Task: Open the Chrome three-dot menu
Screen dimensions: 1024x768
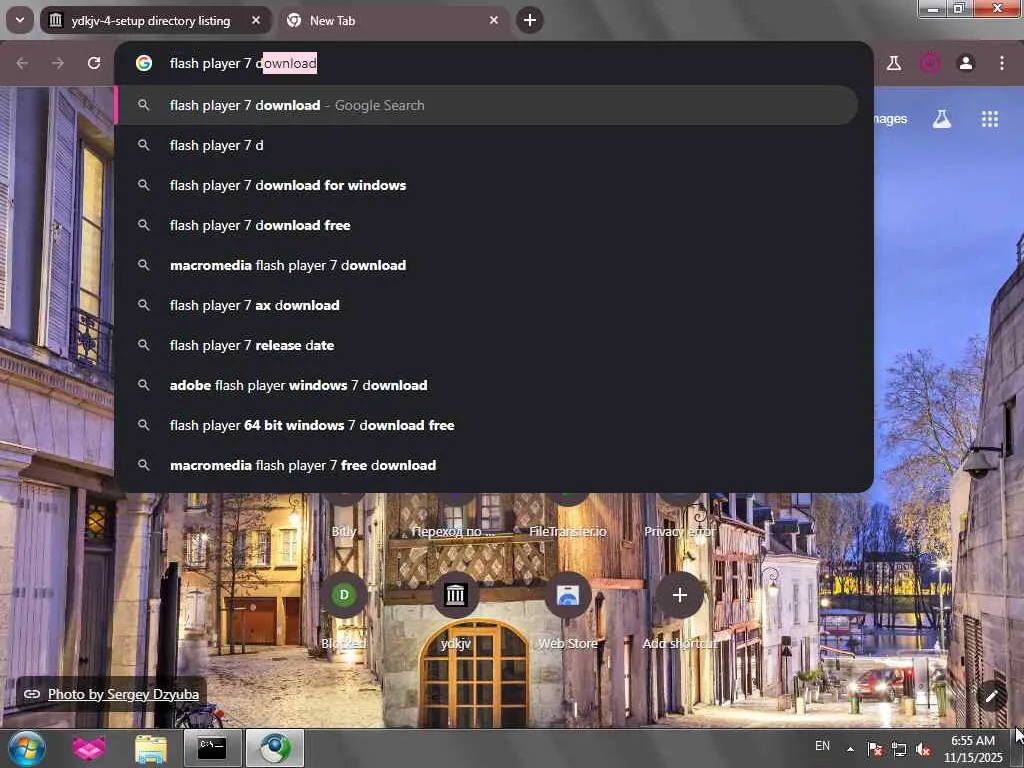Action: [x=1002, y=63]
